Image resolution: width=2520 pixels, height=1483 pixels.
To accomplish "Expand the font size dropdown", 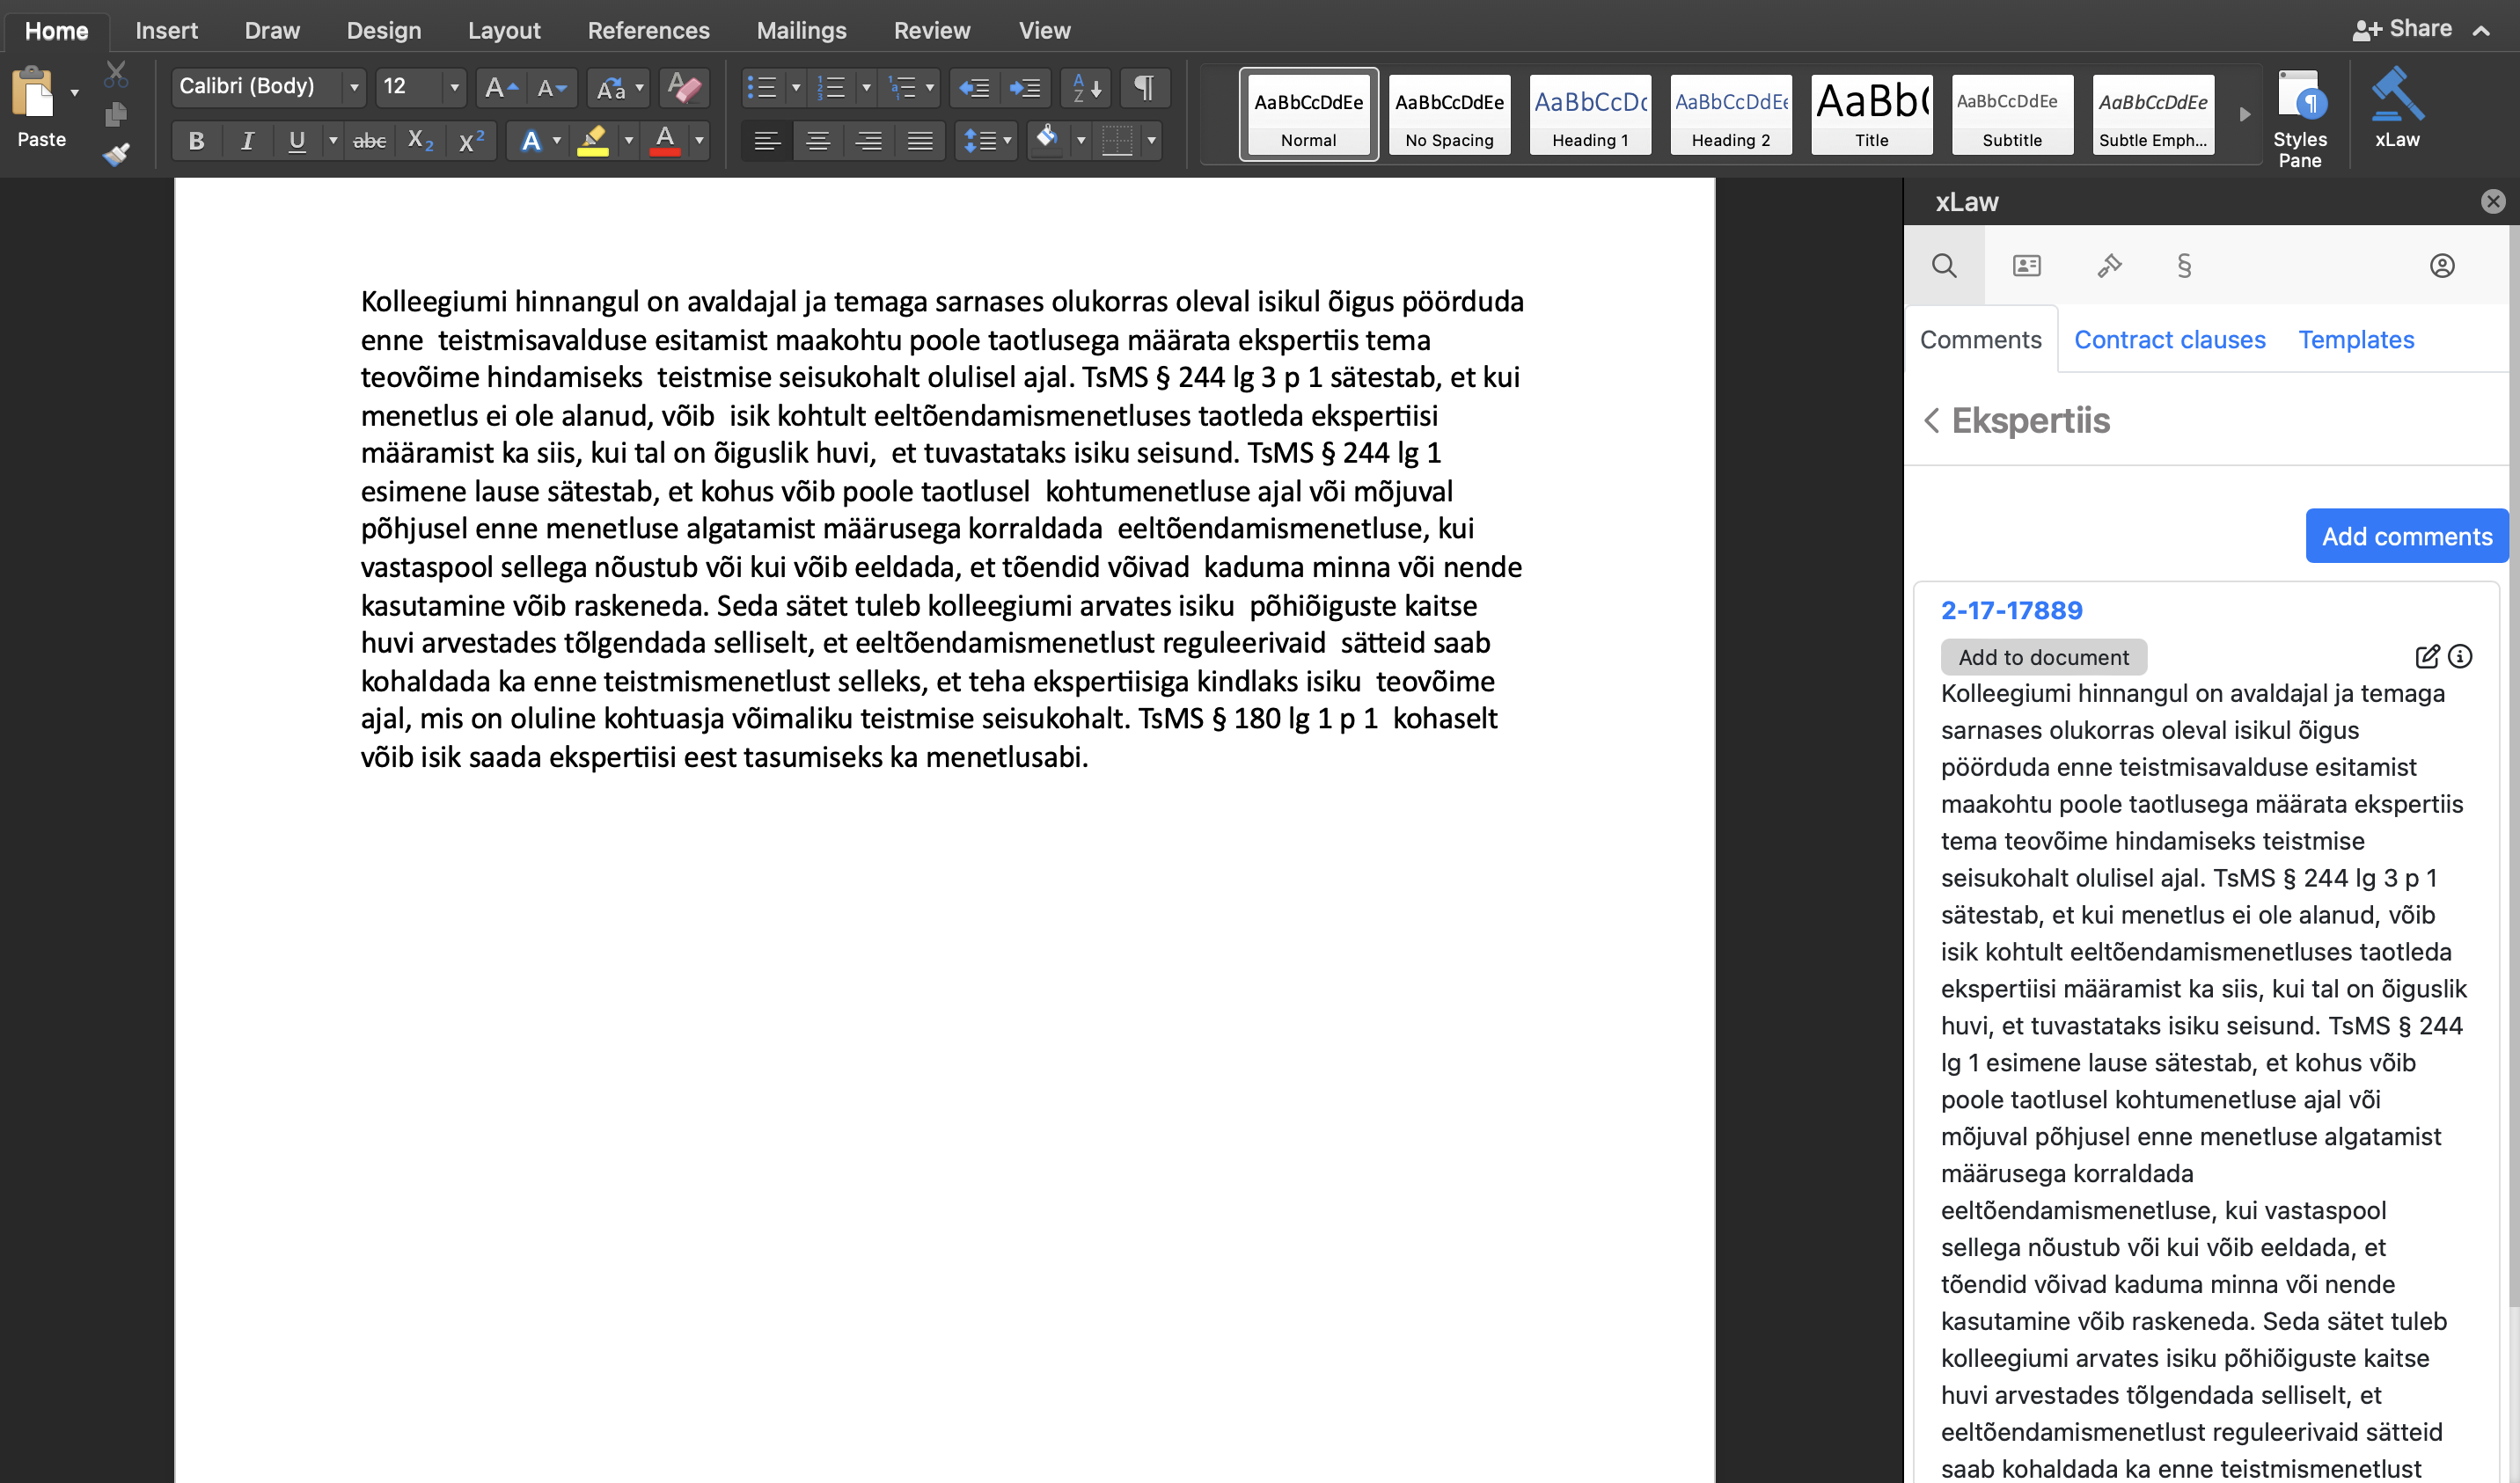I will 455,88.
